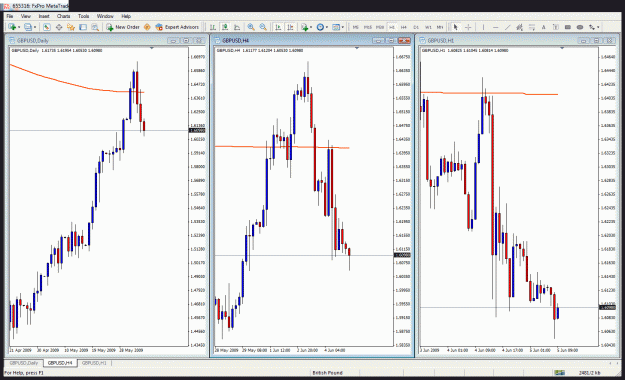Set timeframe to H1

392,27
